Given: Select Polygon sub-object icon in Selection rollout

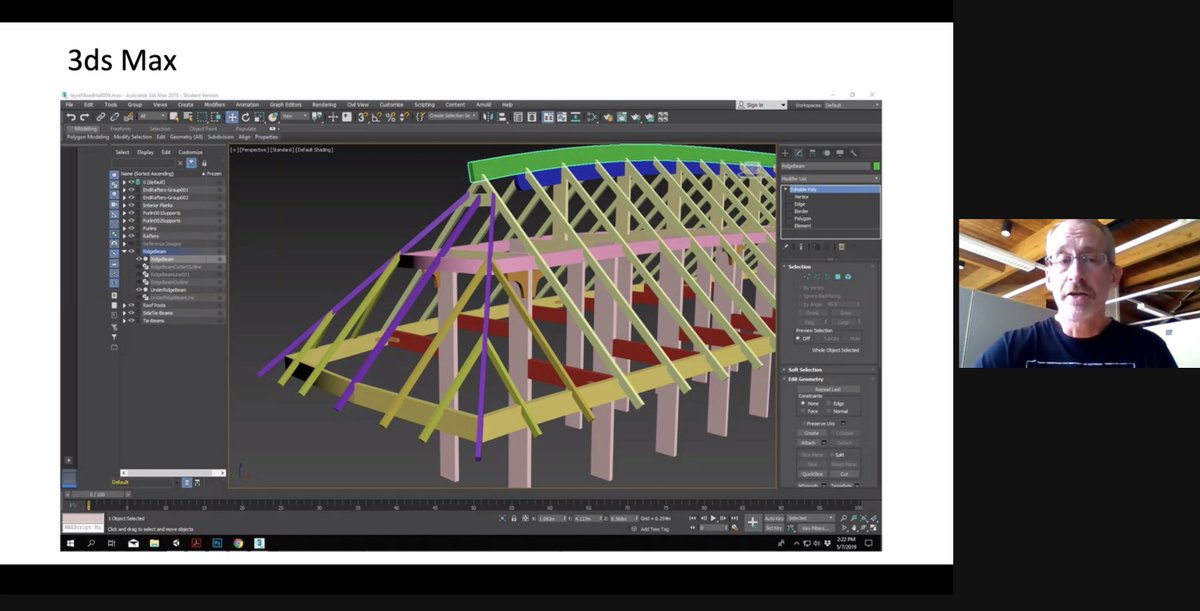Looking at the screenshot, I should click(837, 277).
